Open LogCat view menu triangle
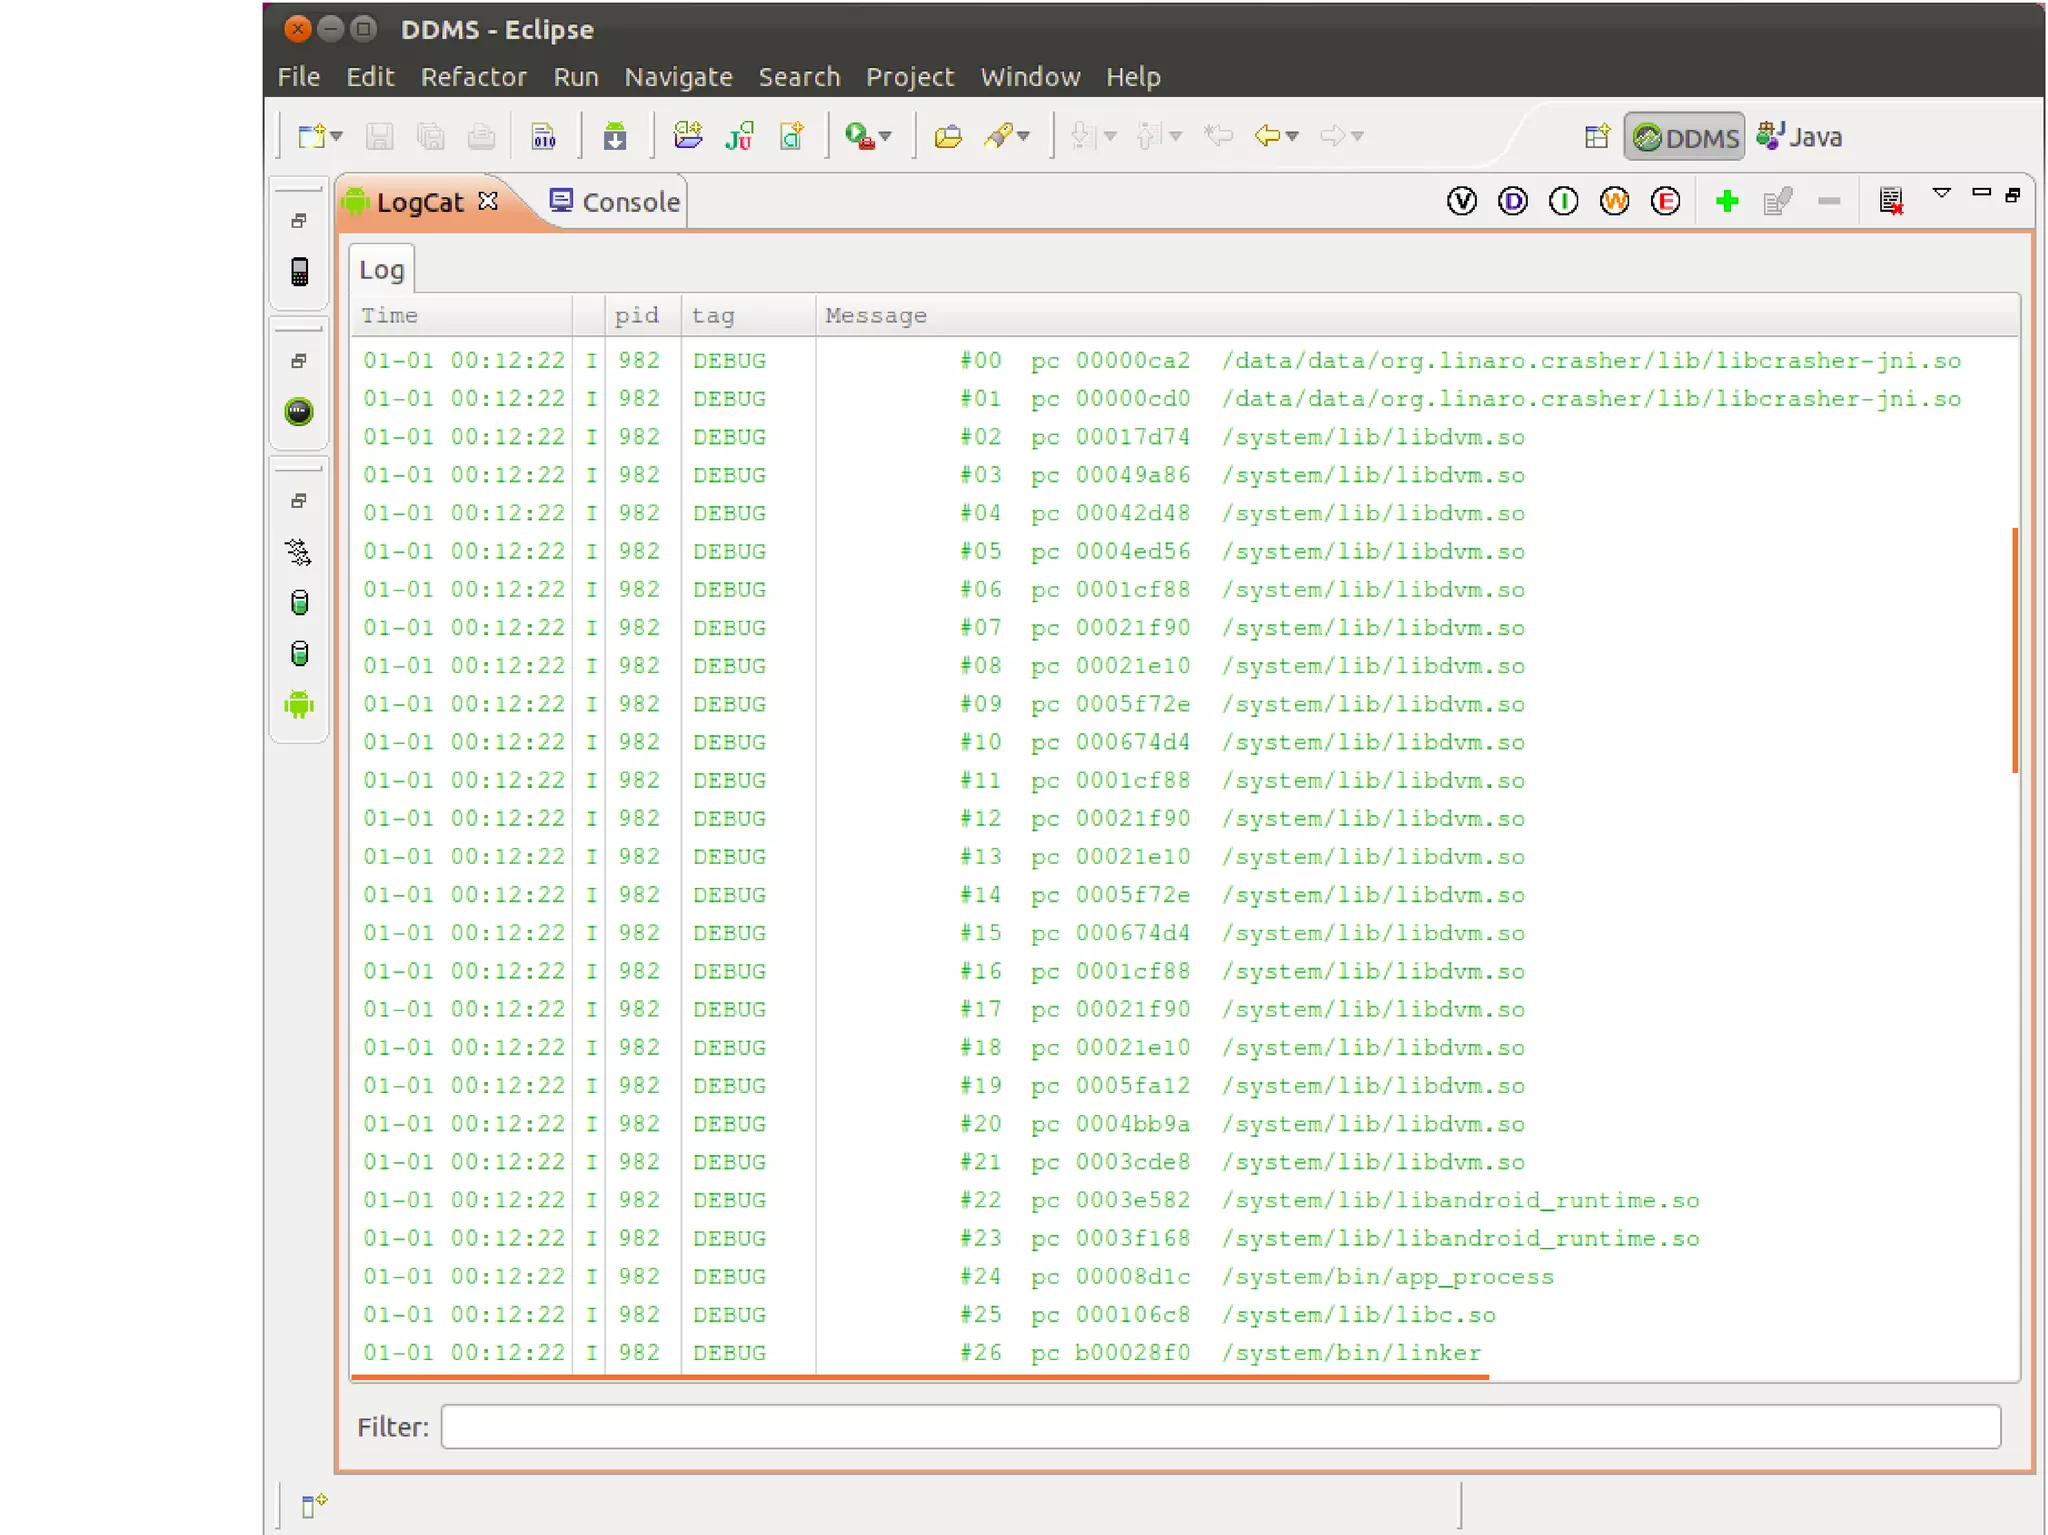Screen dimensions: 2048x1535 click(x=1941, y=193)
